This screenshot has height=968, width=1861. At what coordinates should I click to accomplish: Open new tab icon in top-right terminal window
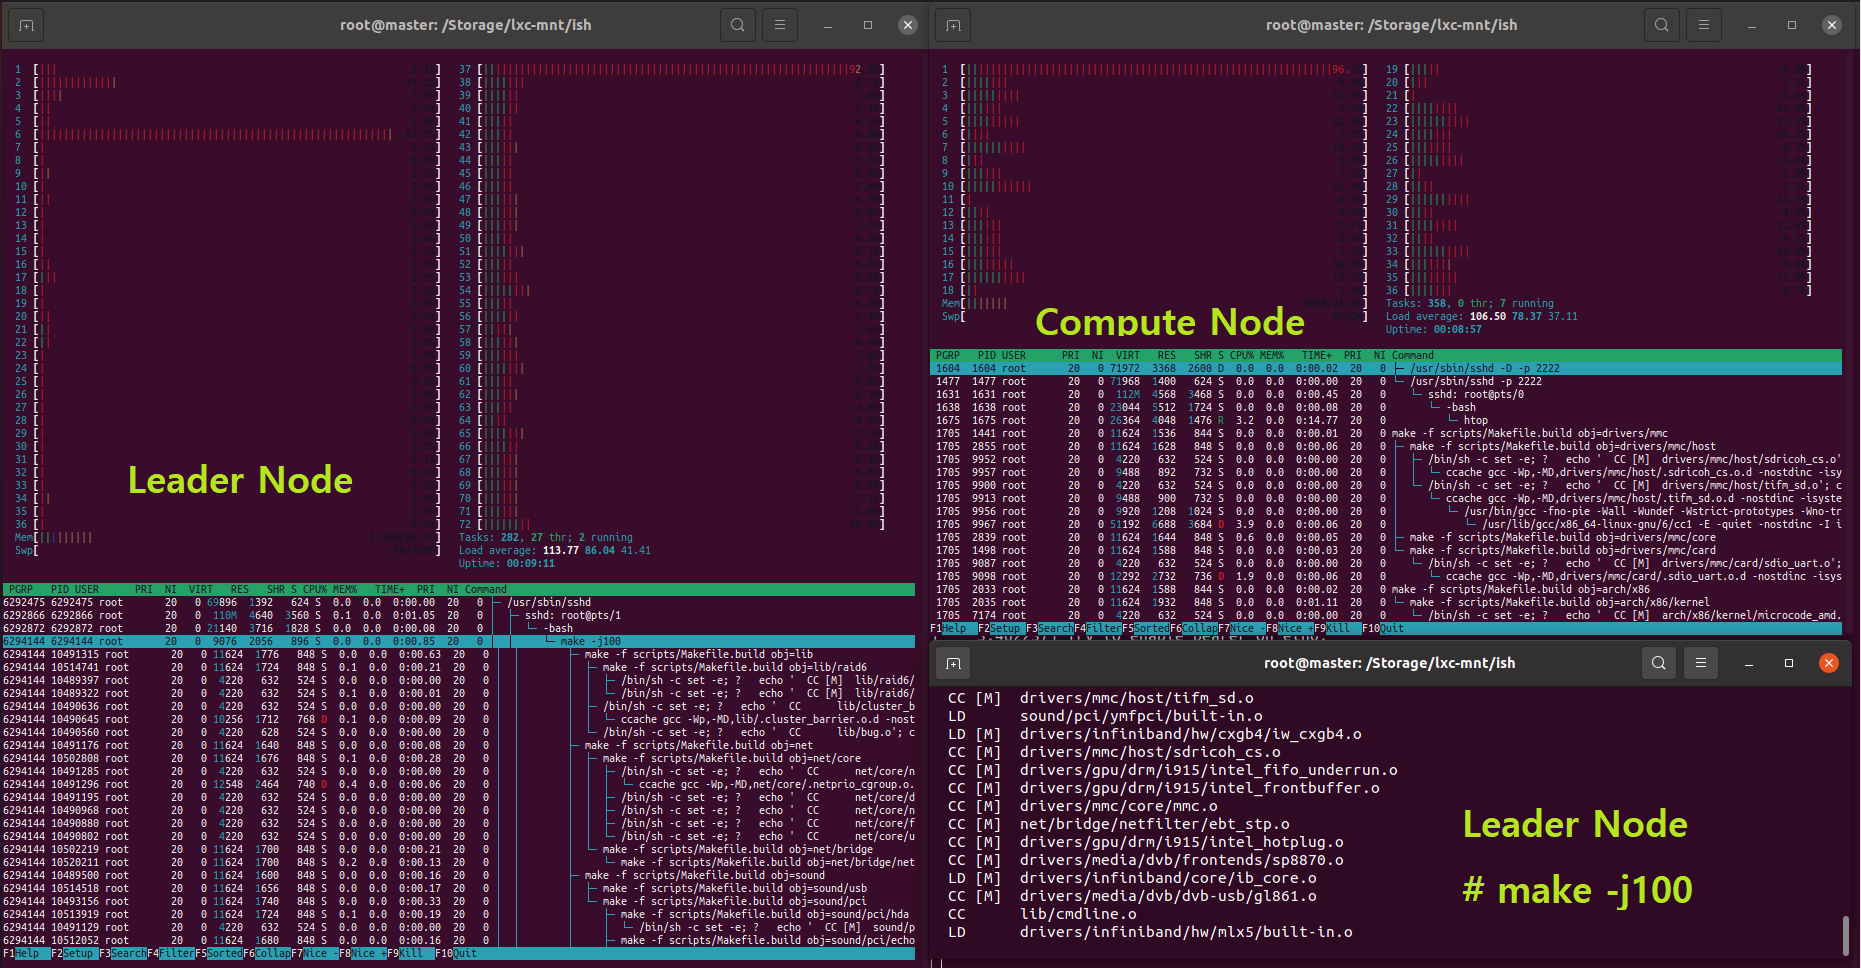click(953, 25)
